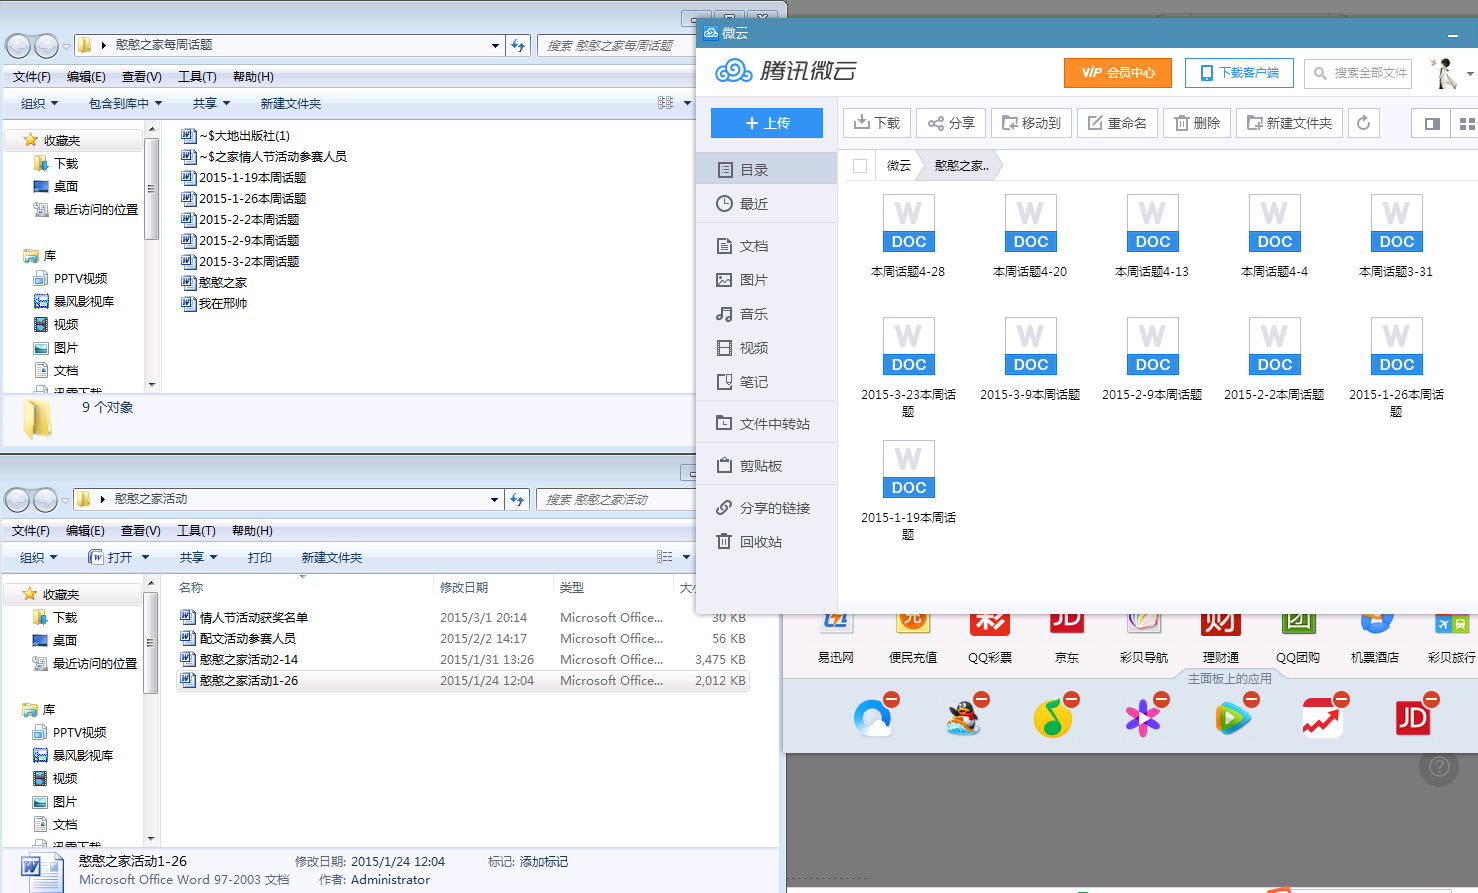Click the 删除 (delete) trash button
The width and height of the screenshot is (1478, 893).
1197,123
